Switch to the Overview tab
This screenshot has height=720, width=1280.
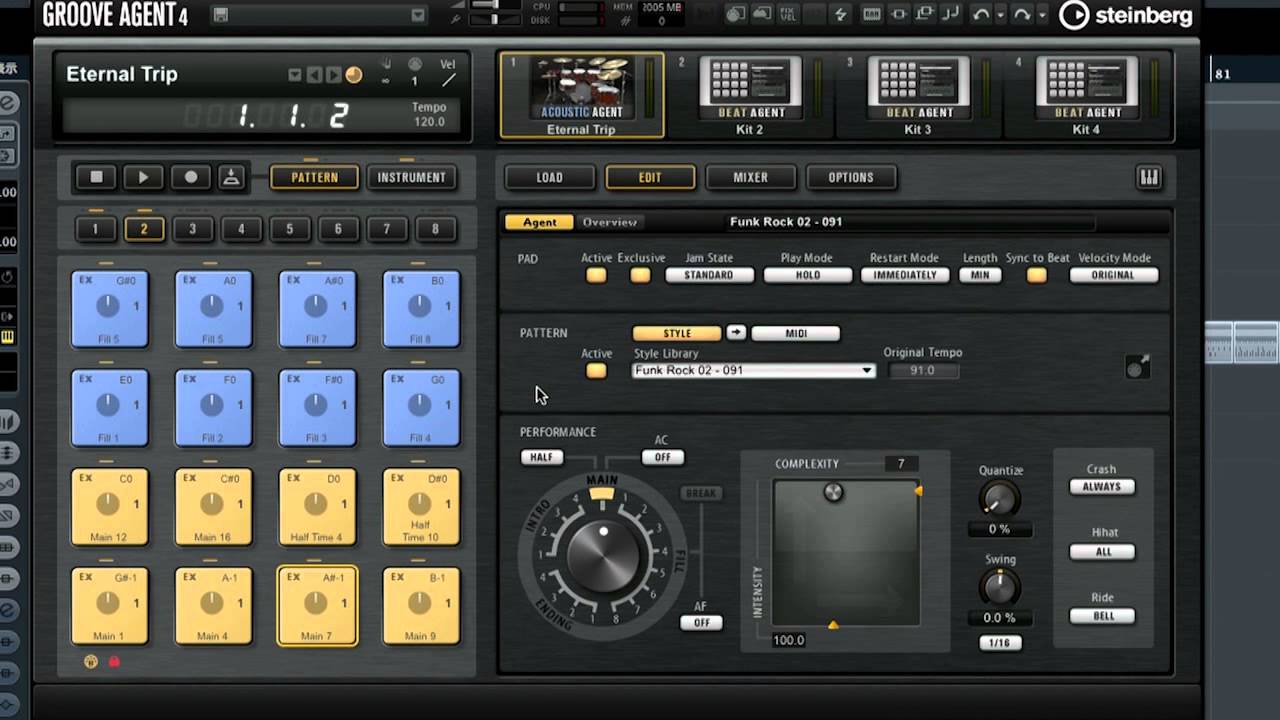[x=610, y=222]
